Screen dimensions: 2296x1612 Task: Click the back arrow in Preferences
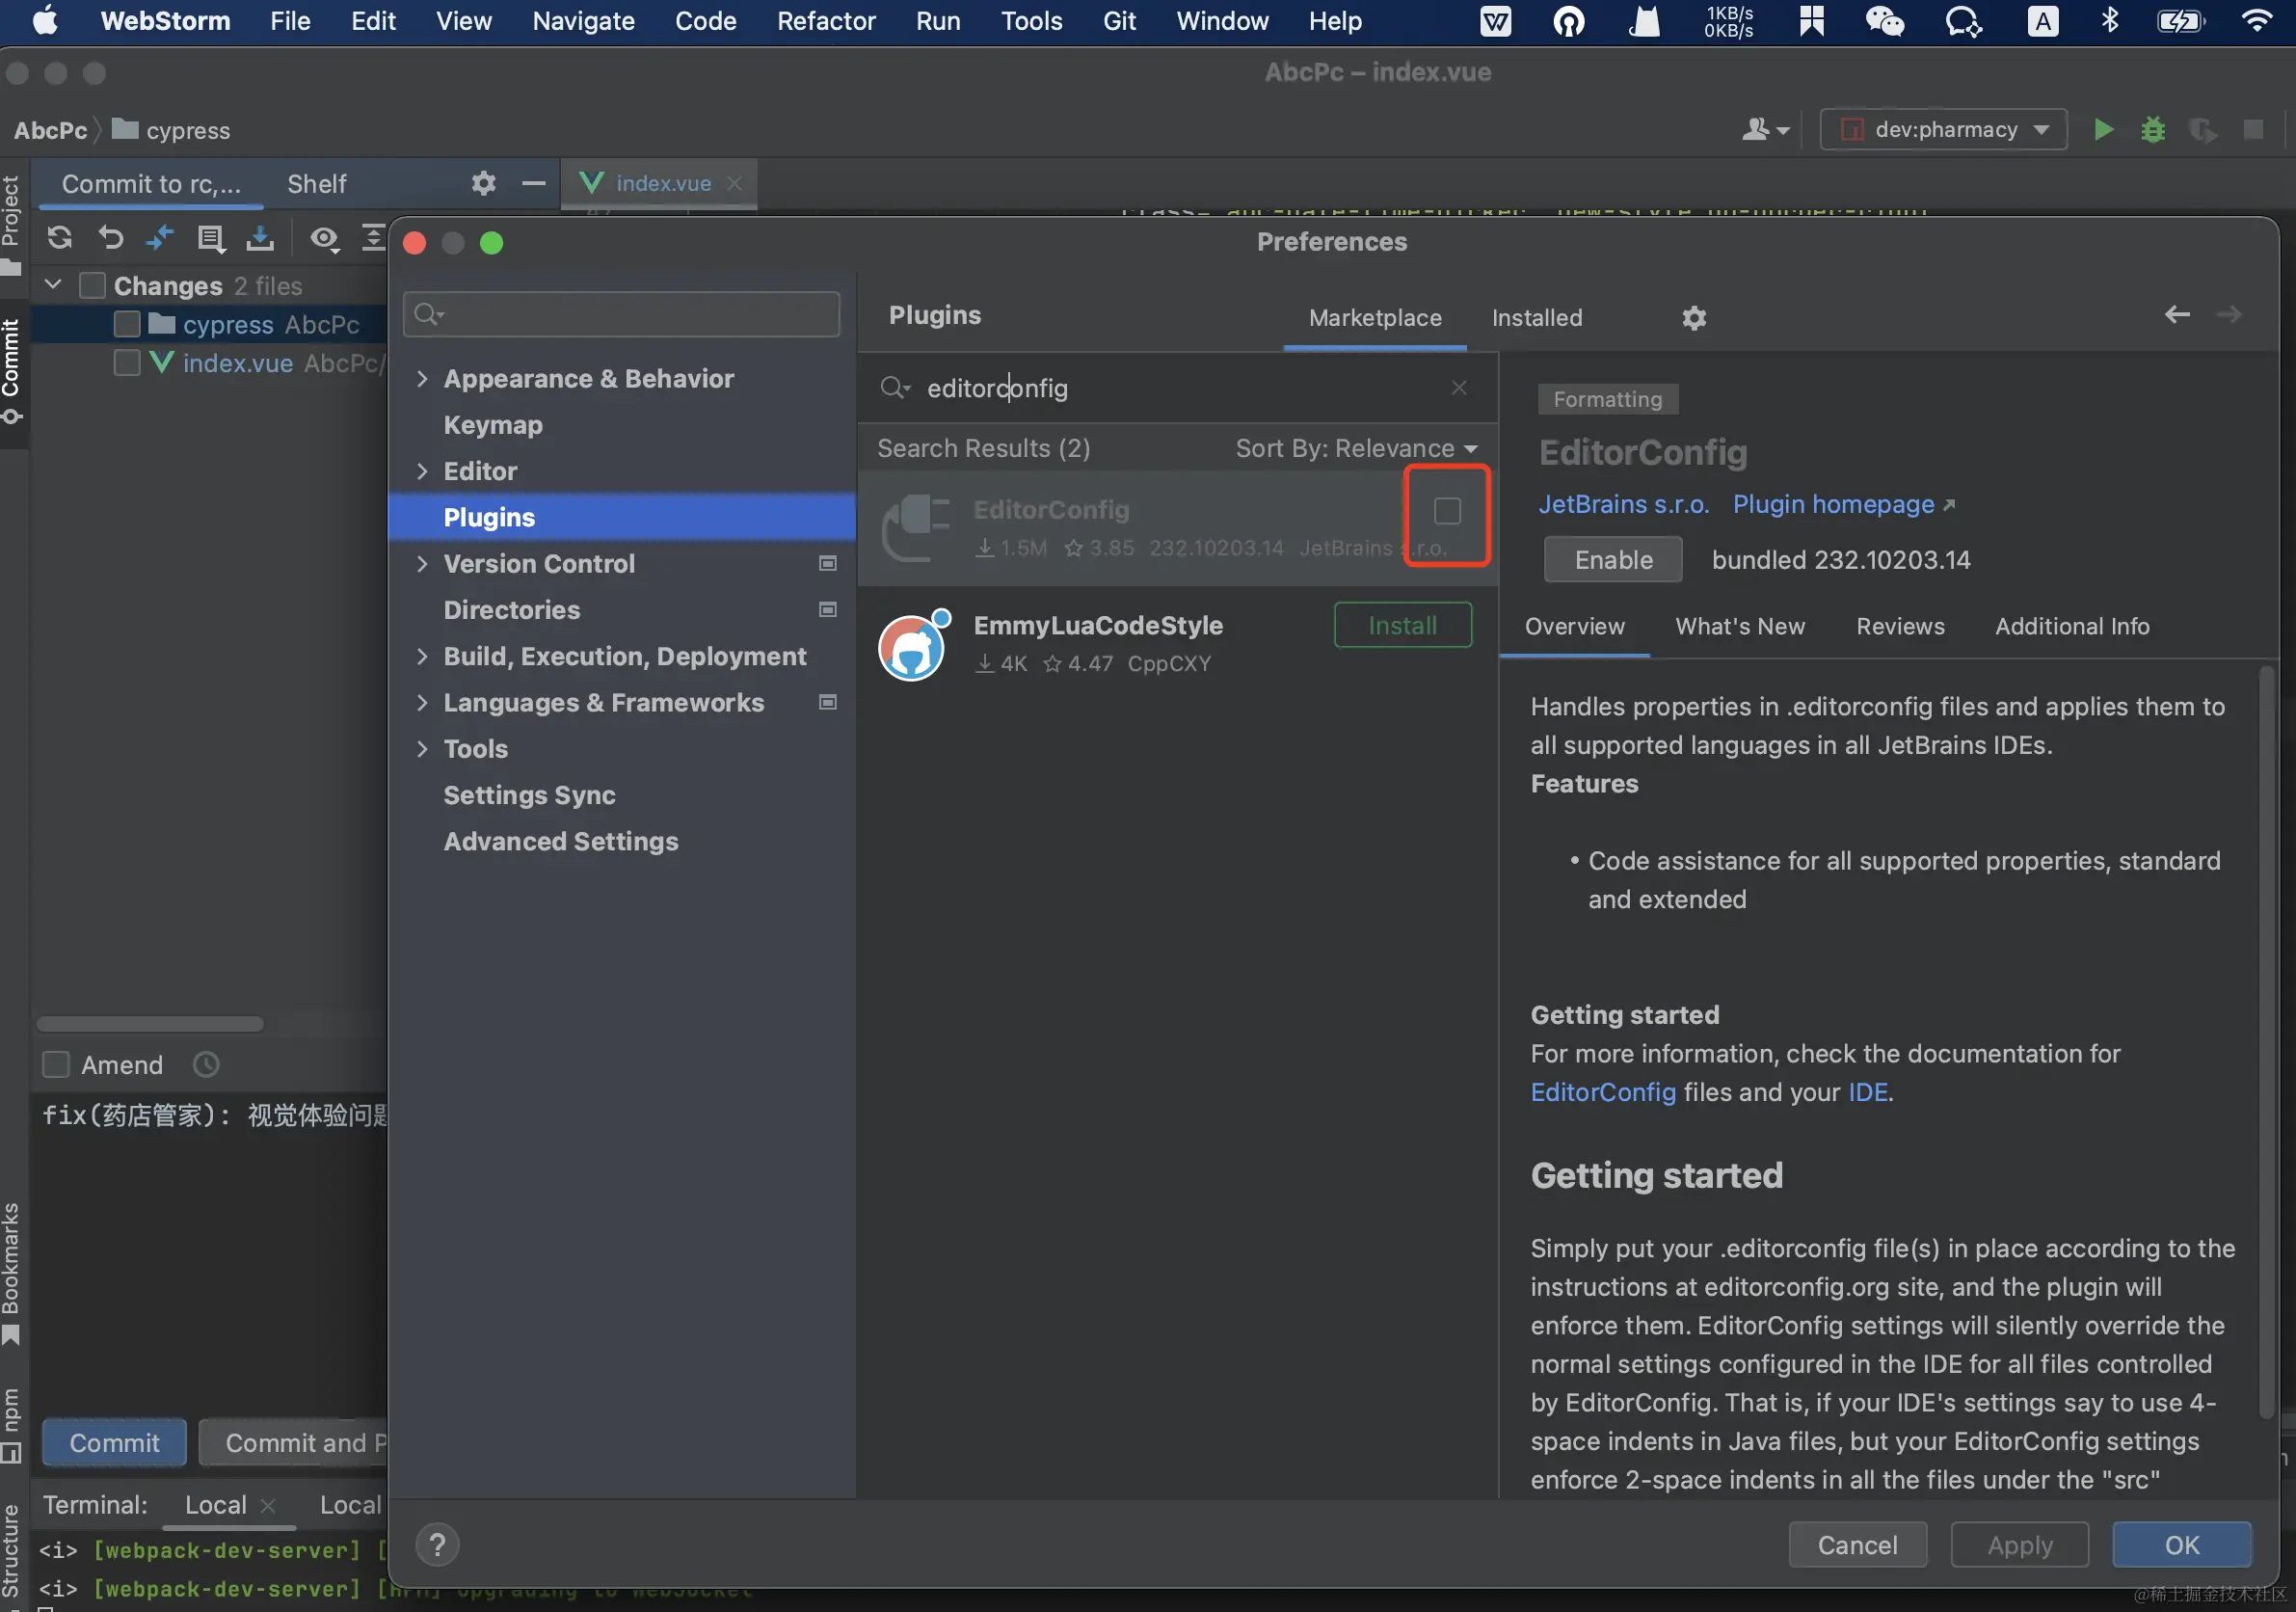click(x=2177, y=315)
